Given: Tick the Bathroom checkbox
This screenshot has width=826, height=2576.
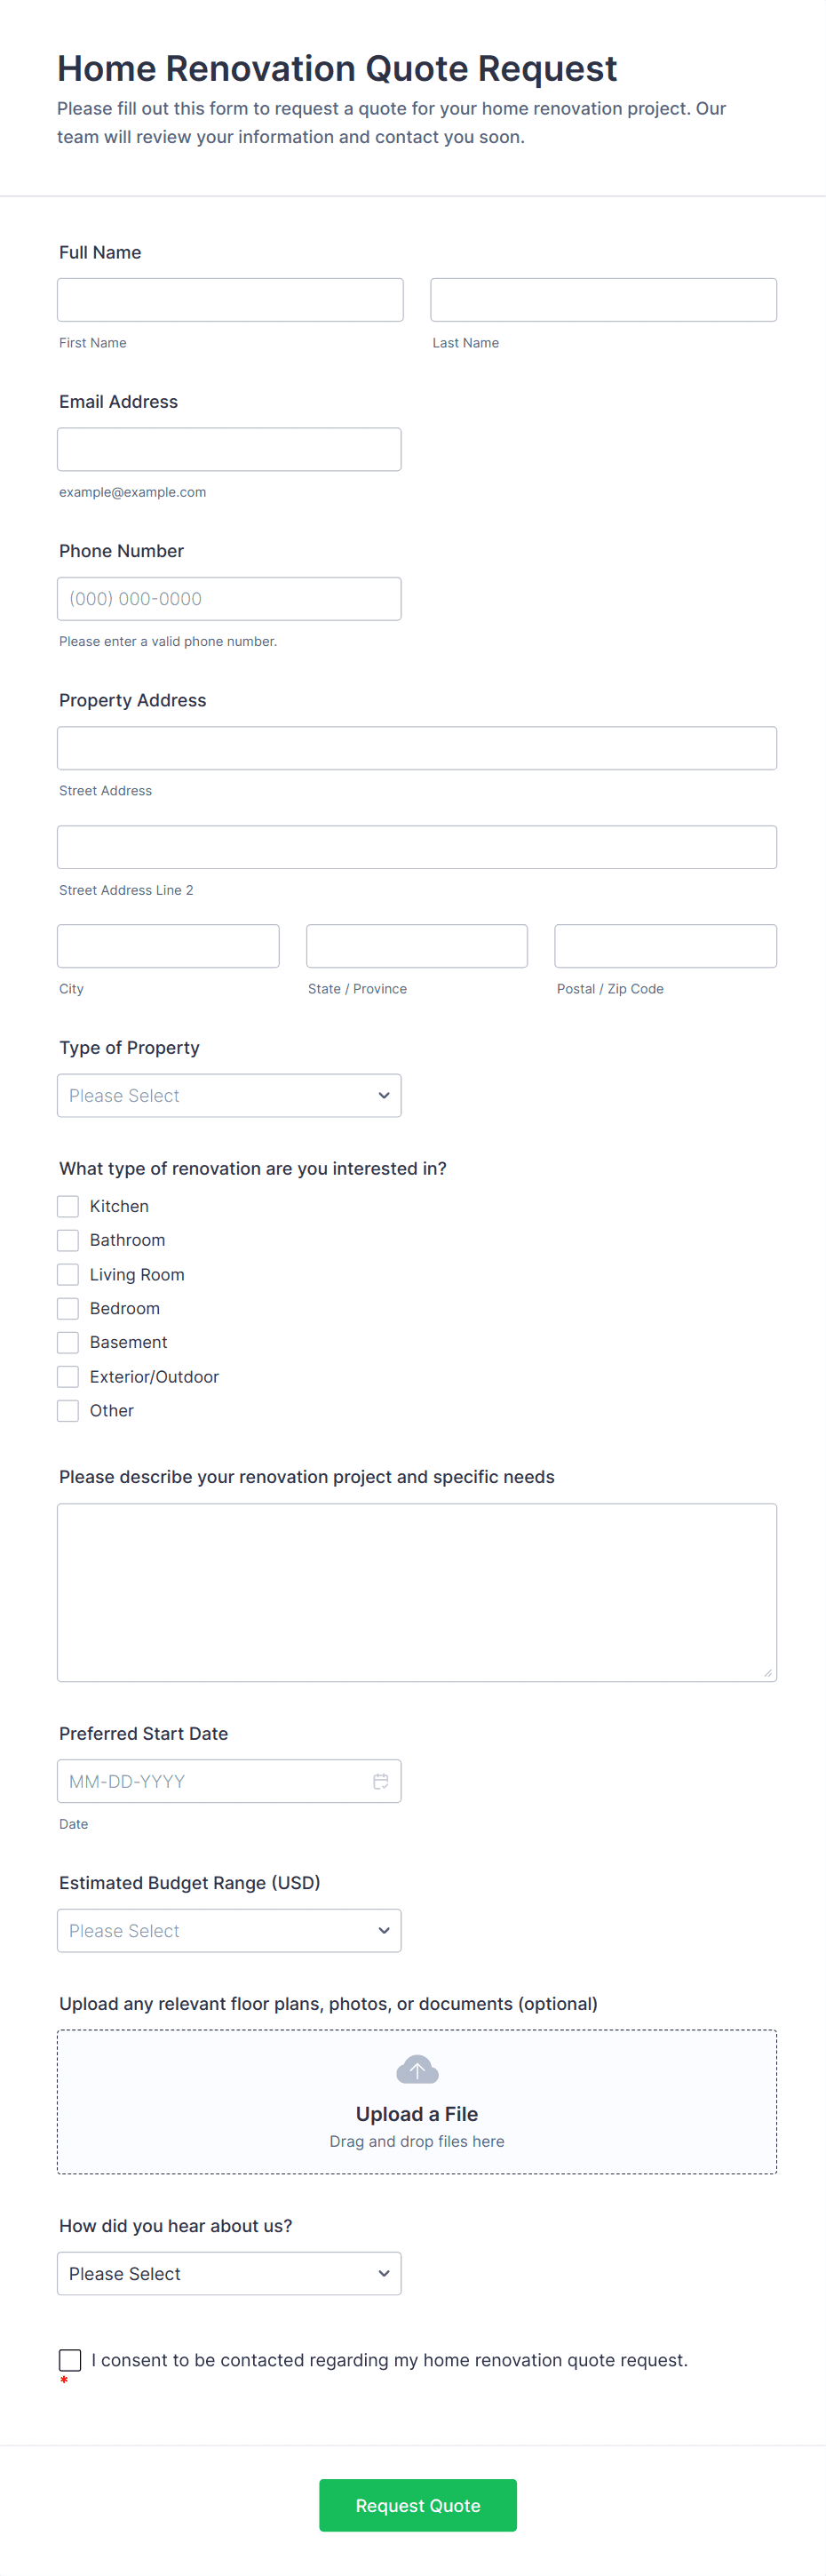Looking at the screenshot, I should (x=68, y=1240).
